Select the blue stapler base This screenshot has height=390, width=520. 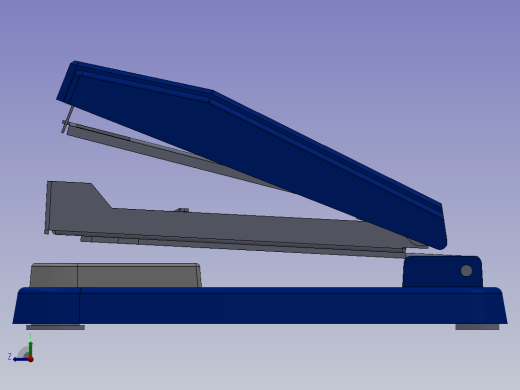tap(260, 305)
